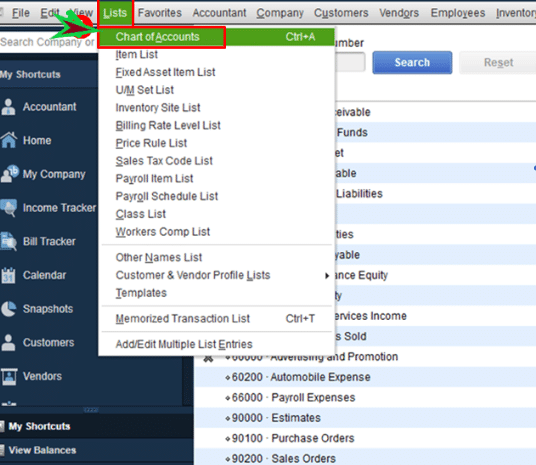This screenshot has width=536, height=465.
Task: Open the Income Tracker icon
Action: point(9,208)
